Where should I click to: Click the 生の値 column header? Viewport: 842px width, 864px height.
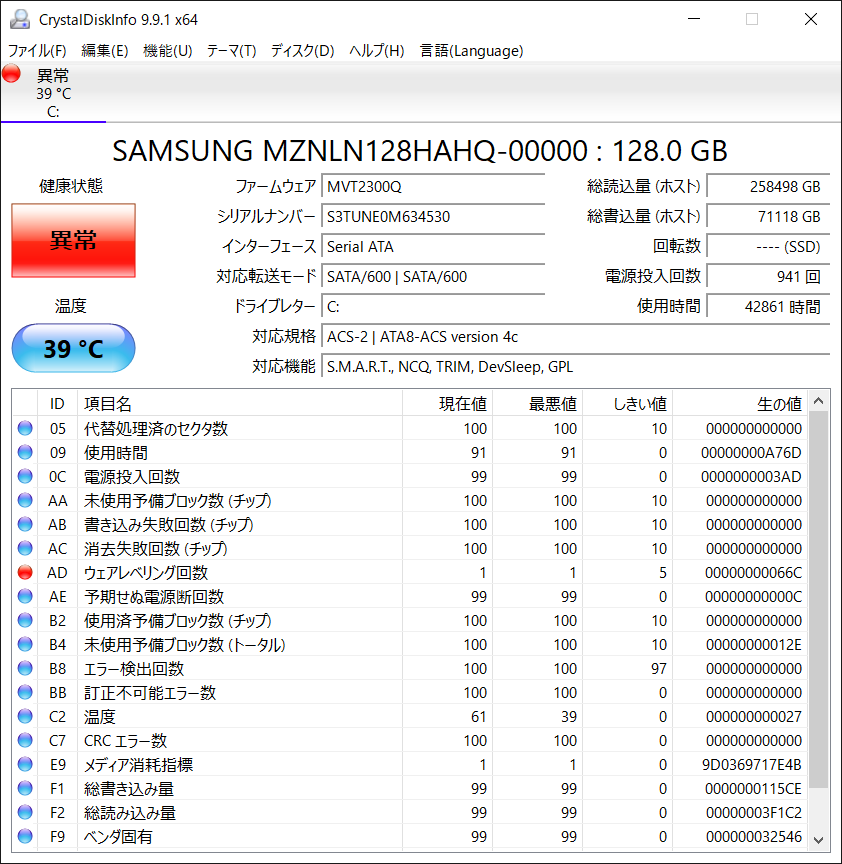coord(740,404)
